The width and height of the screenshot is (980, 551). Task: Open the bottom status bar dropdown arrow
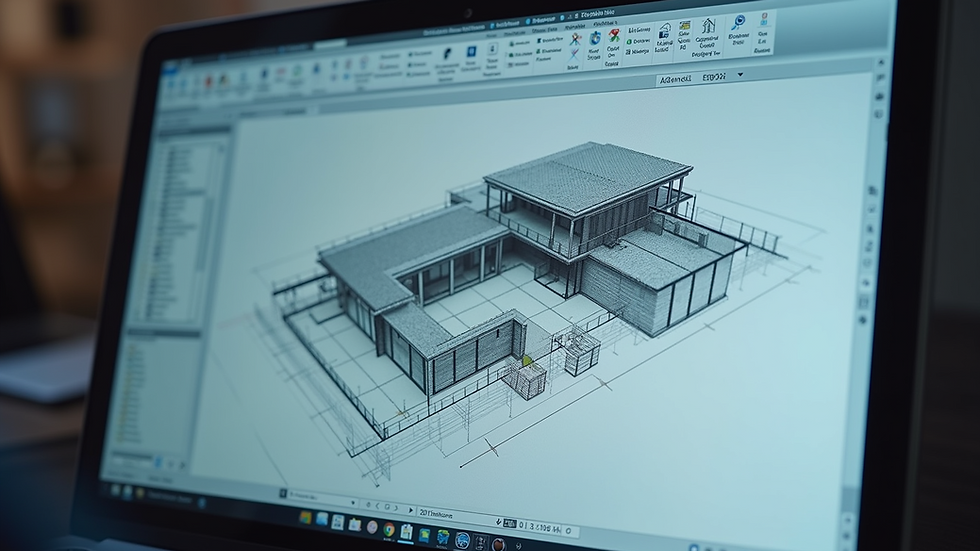coord(354,503)
